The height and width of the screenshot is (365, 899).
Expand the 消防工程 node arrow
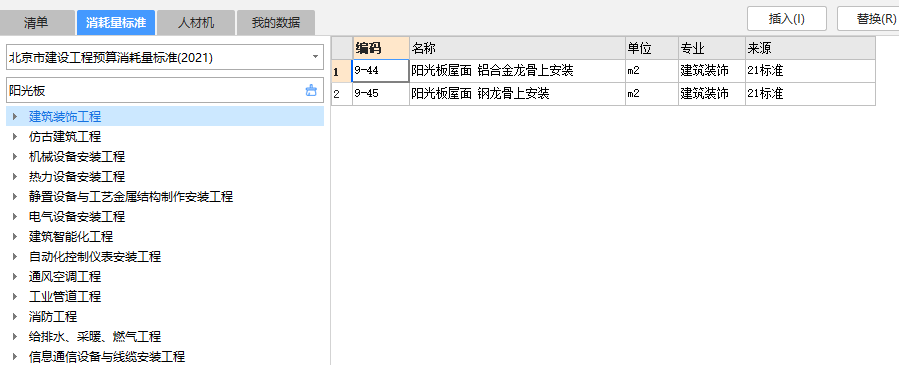click(x=15, y=317)
